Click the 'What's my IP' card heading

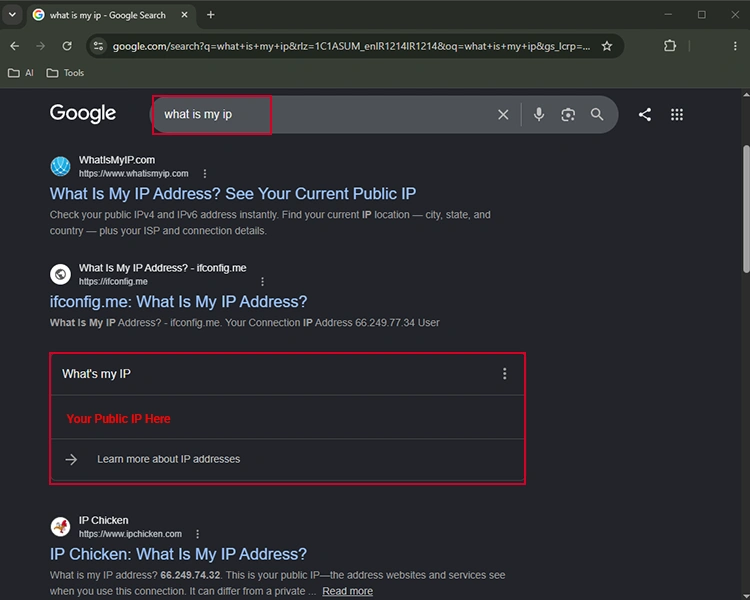[x=96, y=374]
